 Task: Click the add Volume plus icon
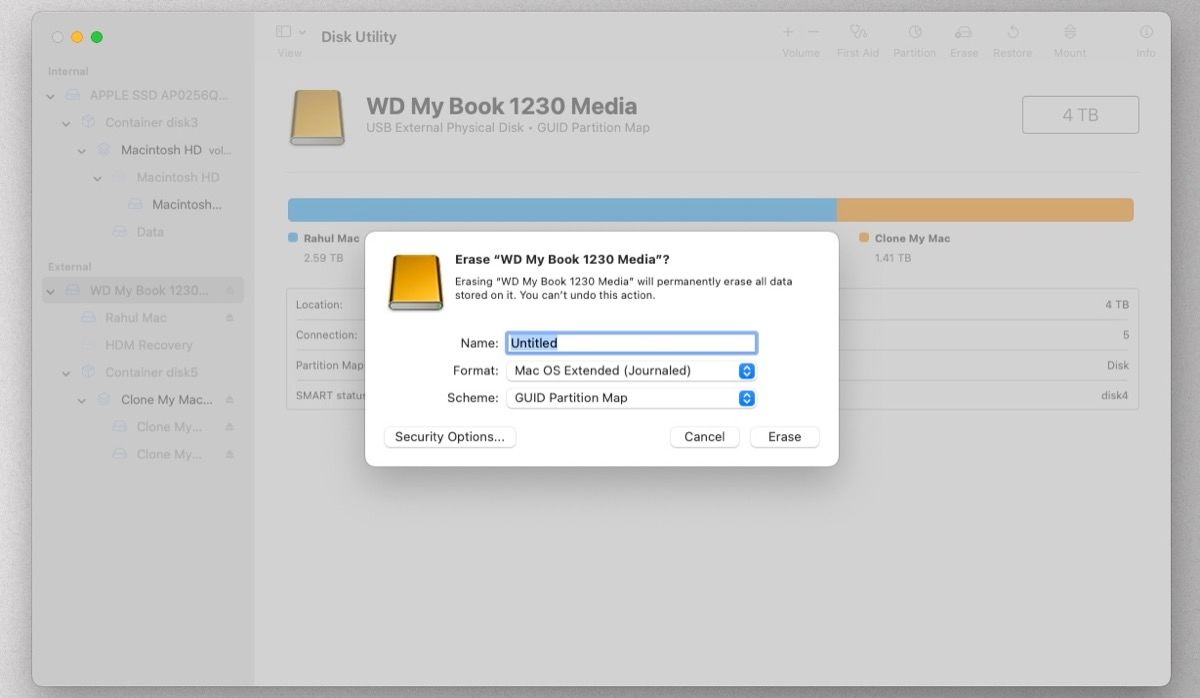point(788,32)
